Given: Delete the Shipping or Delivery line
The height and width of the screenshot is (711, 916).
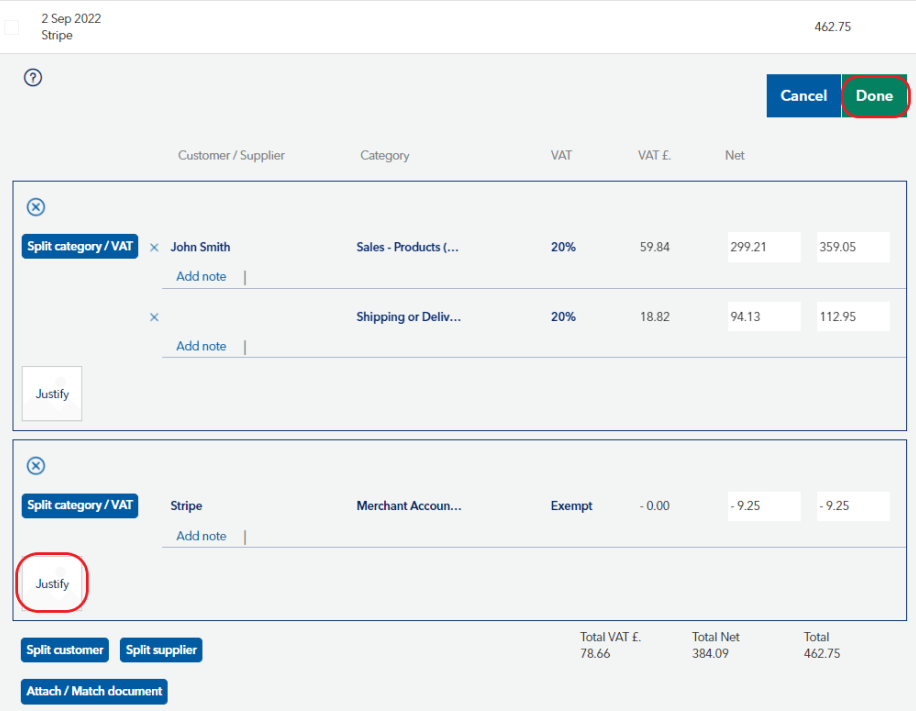Looking at the screenshot, I should (154, 317).
